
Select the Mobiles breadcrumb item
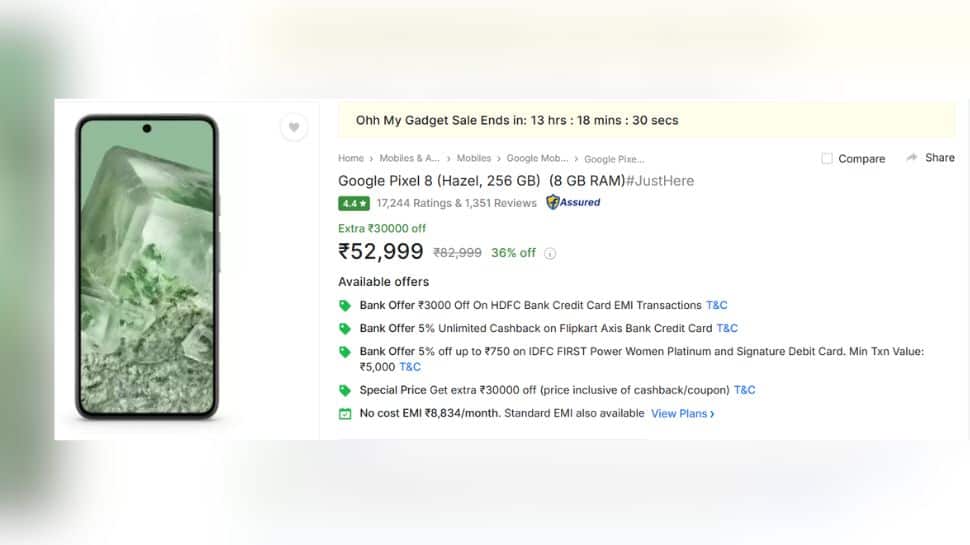tap(474, 158)
